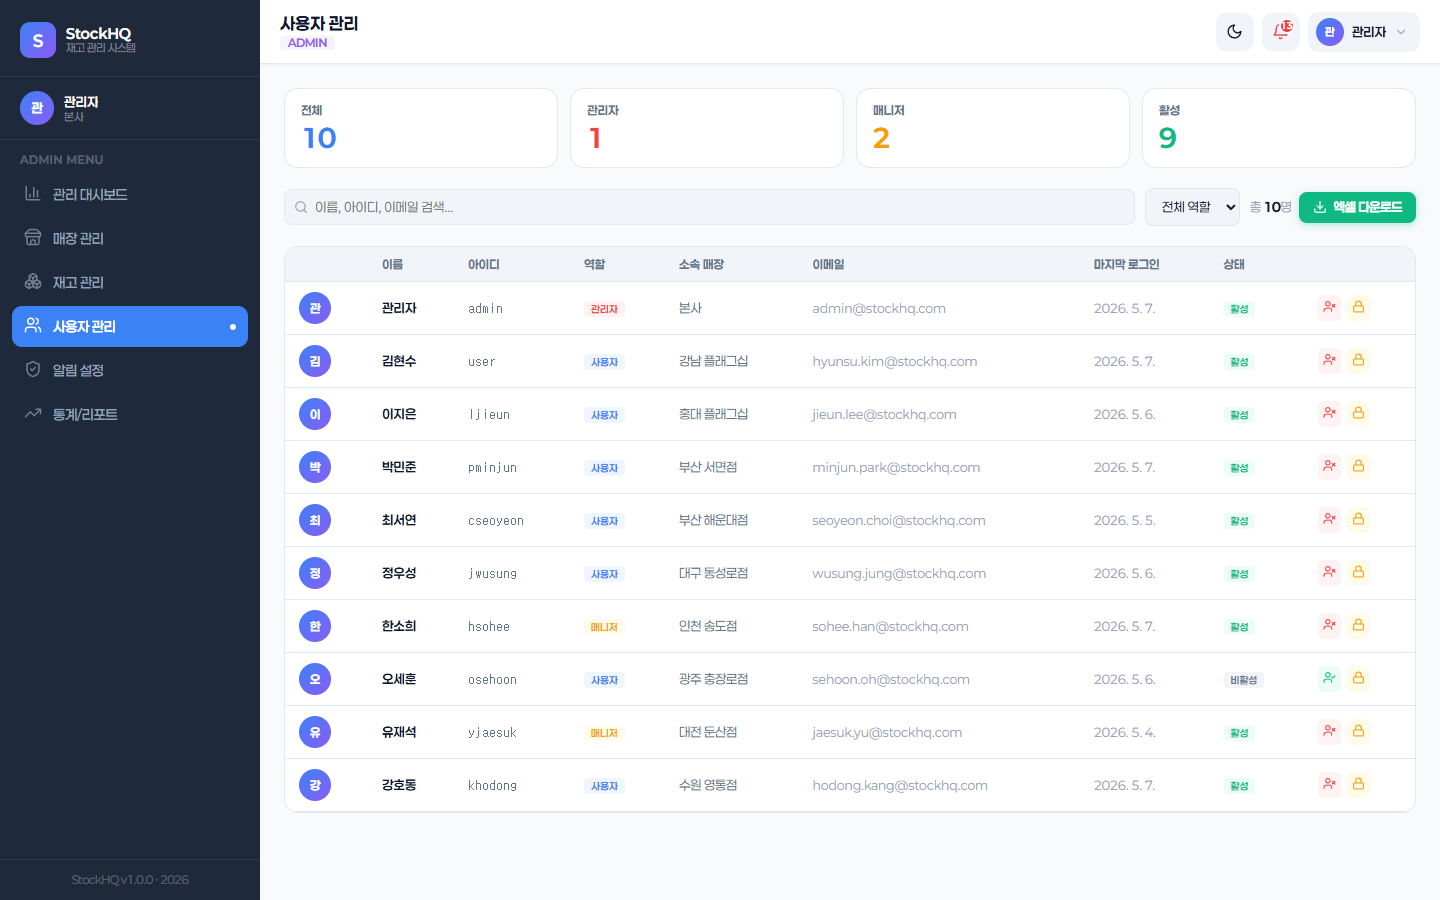Lock icon for 박민준 row
The image size is (1440, 900).
pyautogui.click(x=1358, y=466)
